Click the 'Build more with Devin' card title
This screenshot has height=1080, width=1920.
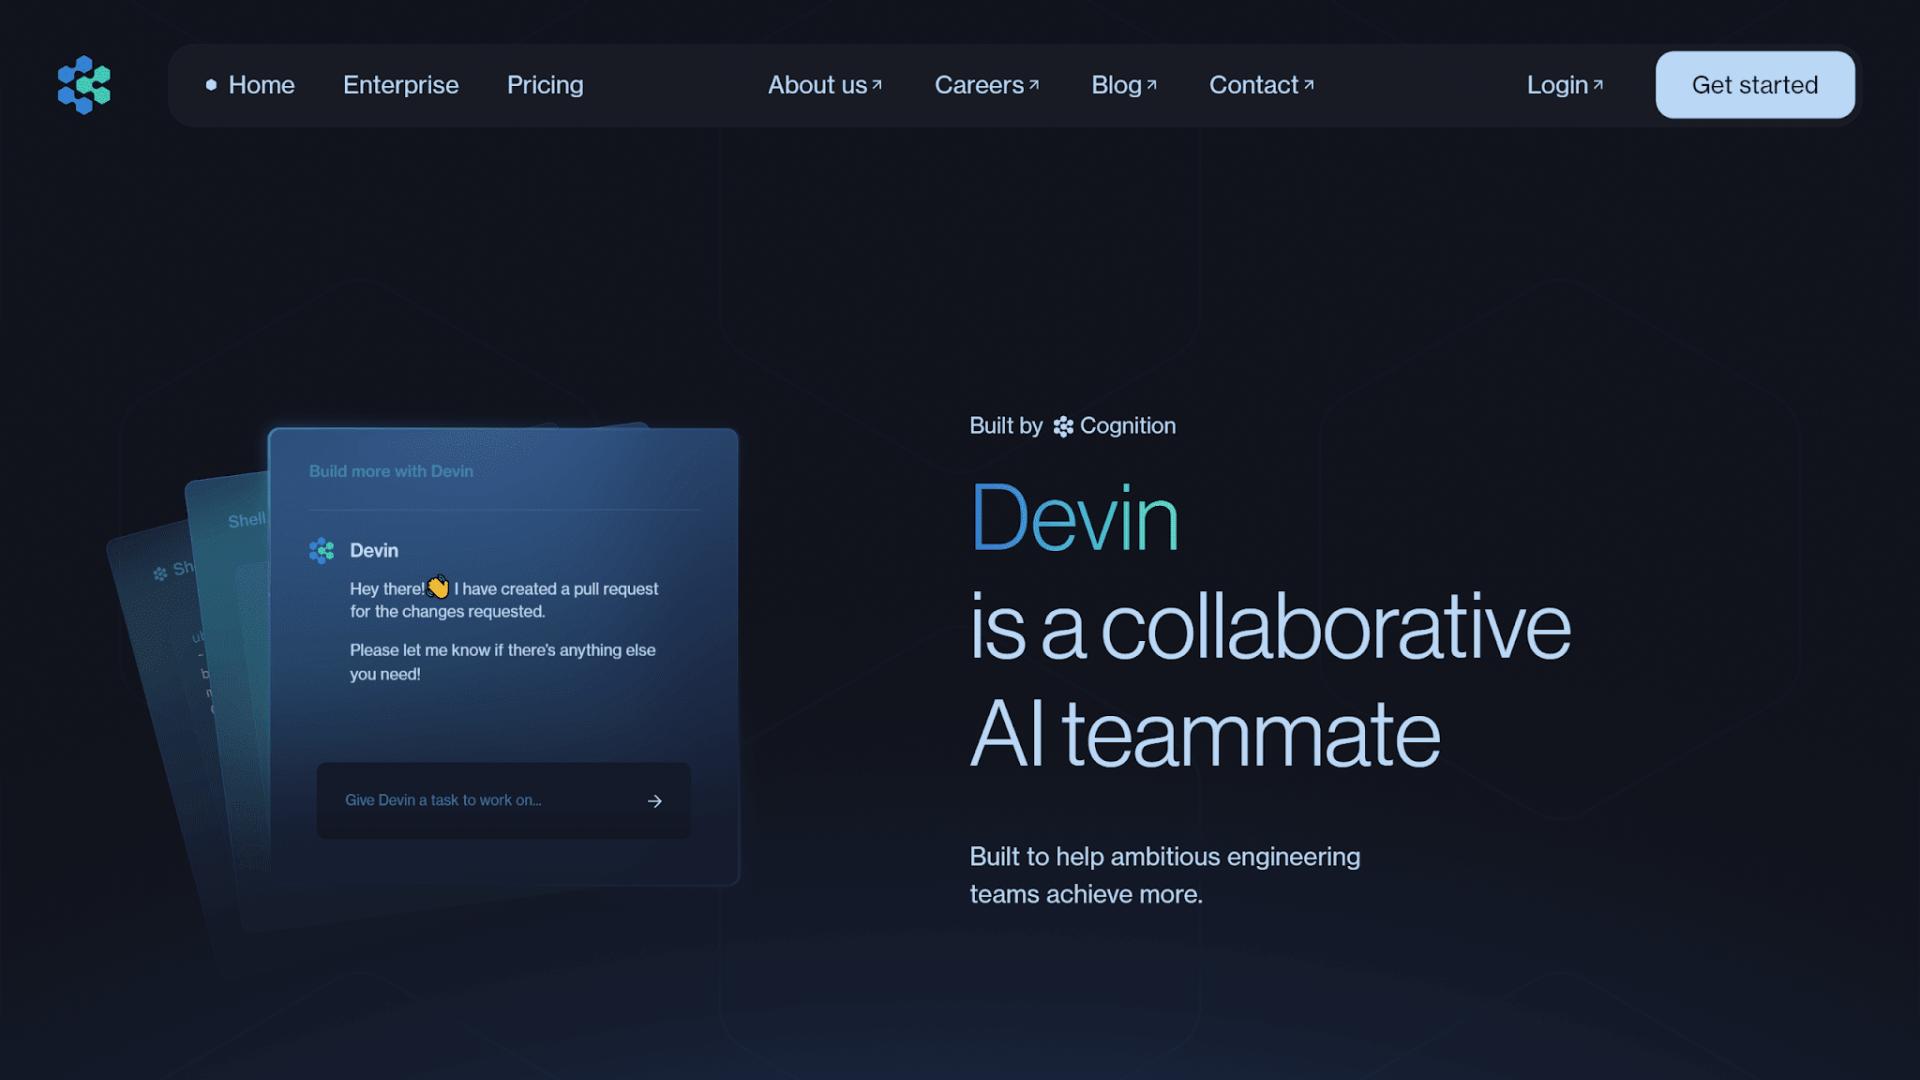(x=391, y=471)
